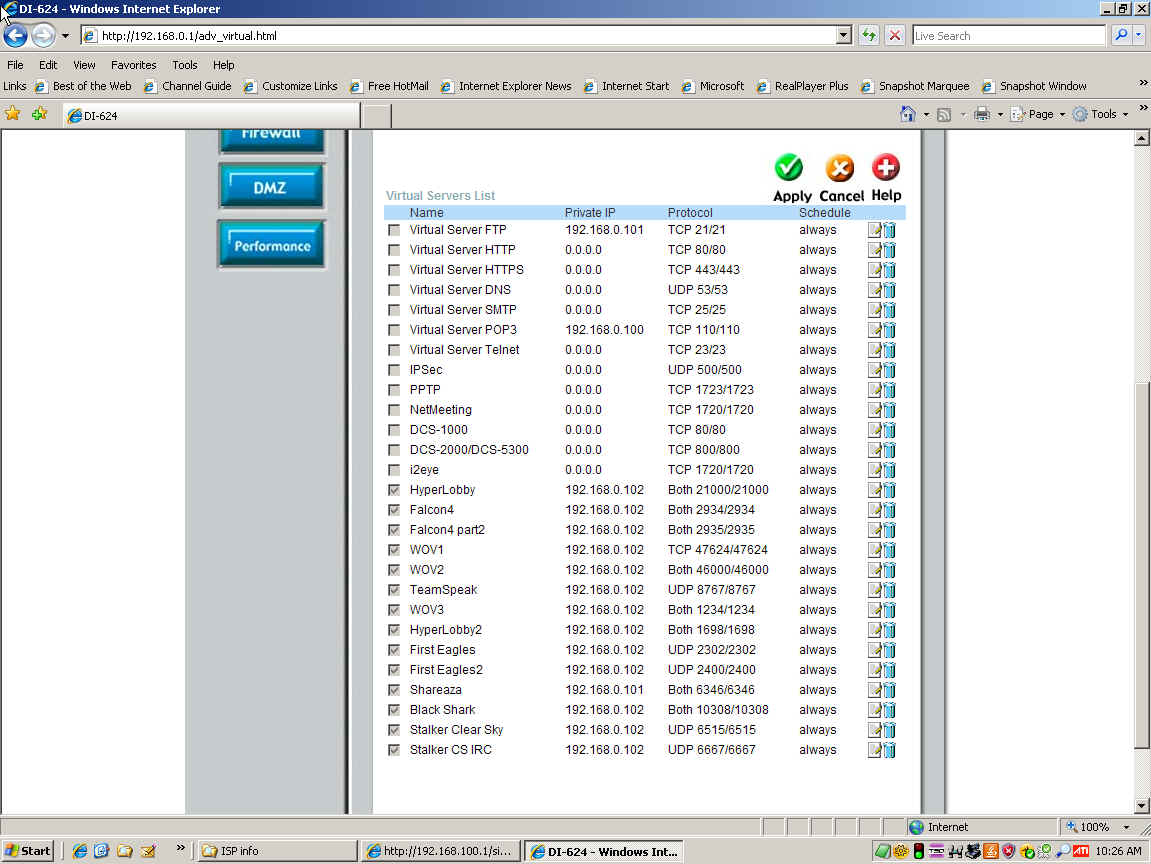Delete the TeamSpeak entry

(889, 589)
